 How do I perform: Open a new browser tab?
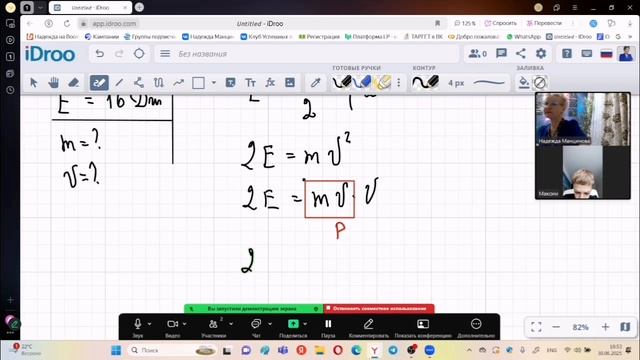[x=139, y=7]
